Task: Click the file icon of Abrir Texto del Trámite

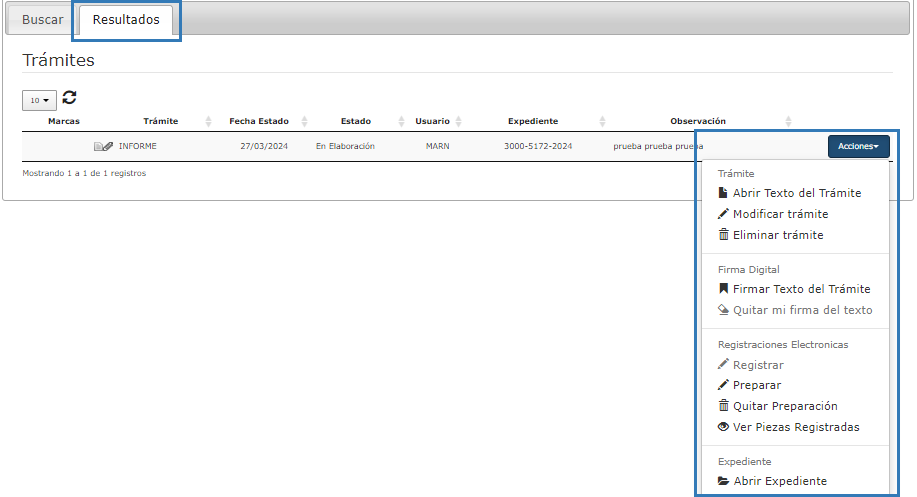Action: point(723,193)
